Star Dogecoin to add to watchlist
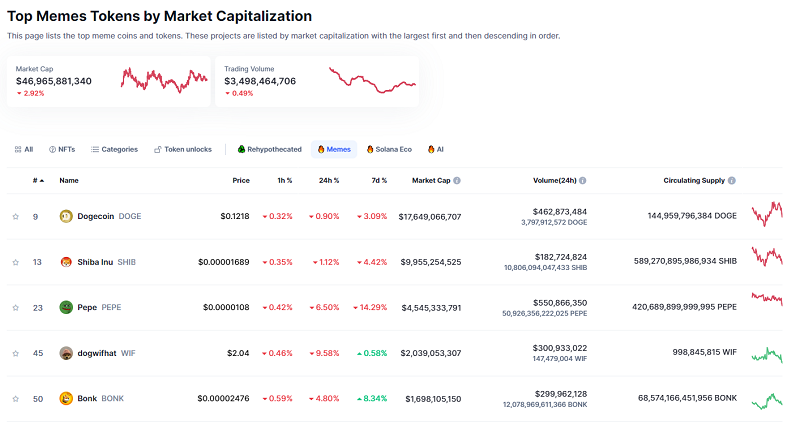The height and width of the screenshot is (425, 800). (15, 216)
